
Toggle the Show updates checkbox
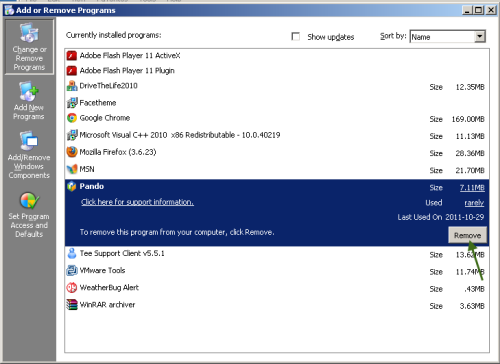tap(296, 36)
